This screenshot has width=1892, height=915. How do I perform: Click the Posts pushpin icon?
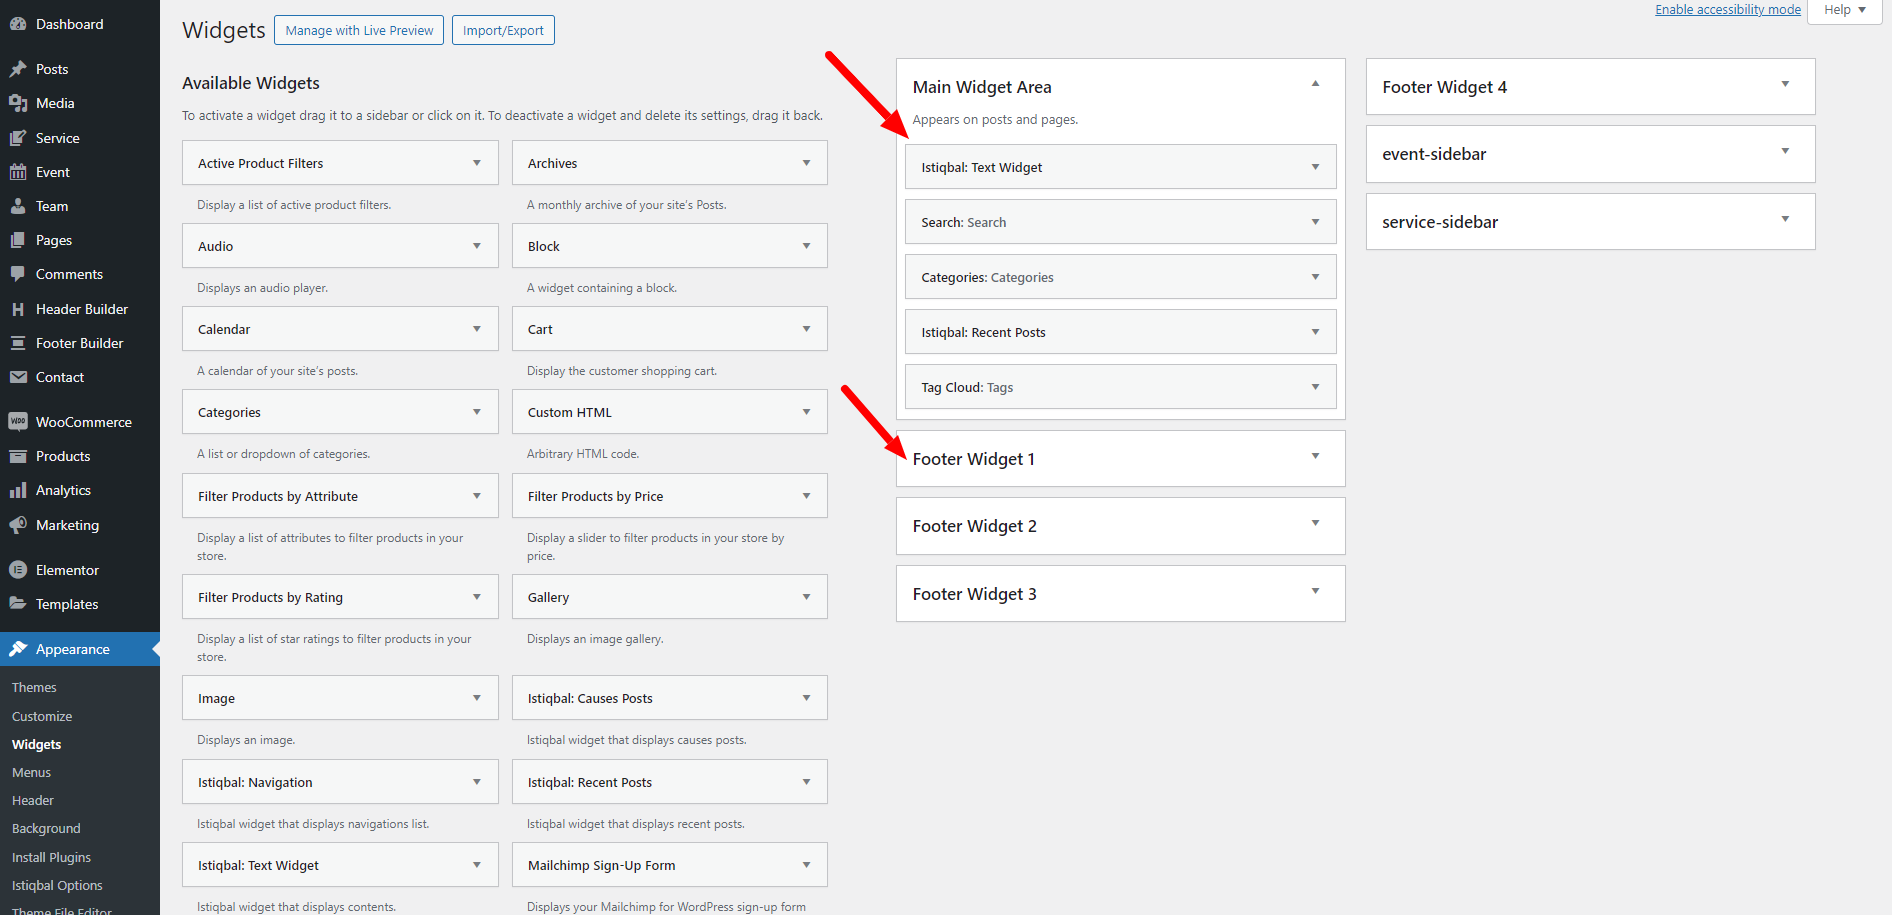click(x=18, y=69)
